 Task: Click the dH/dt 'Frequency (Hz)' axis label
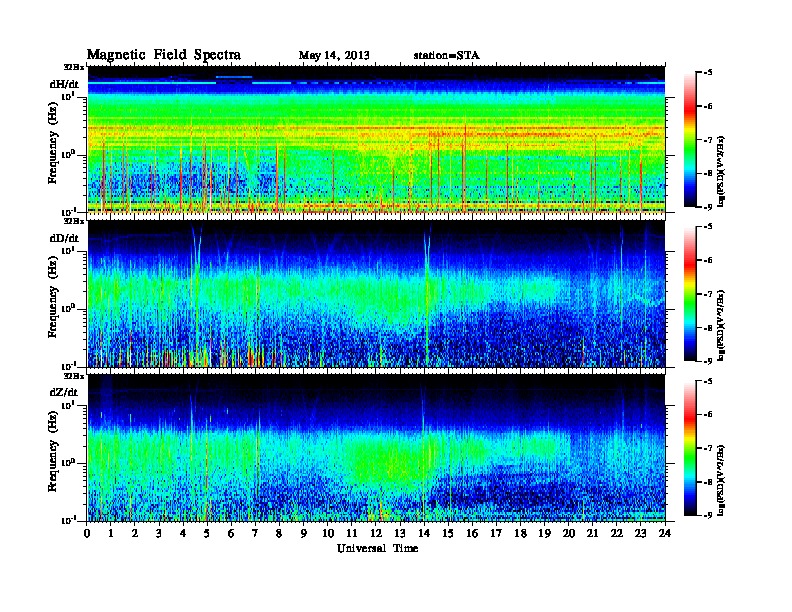pyautogui.click(x=53, y=143)
